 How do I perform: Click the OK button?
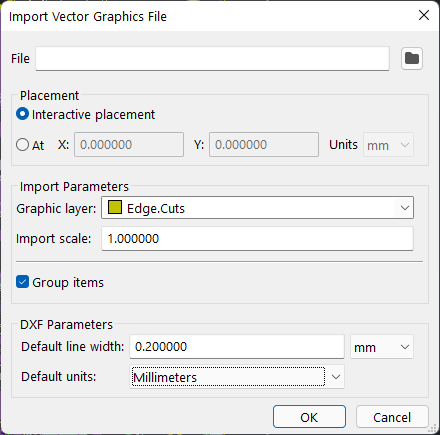309,417
